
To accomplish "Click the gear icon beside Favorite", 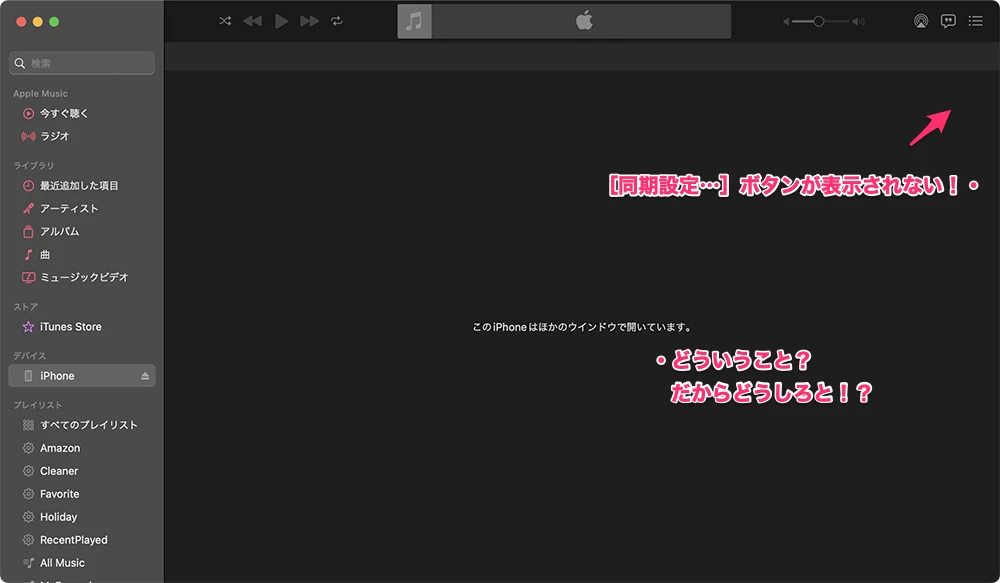I will point(28,494).
